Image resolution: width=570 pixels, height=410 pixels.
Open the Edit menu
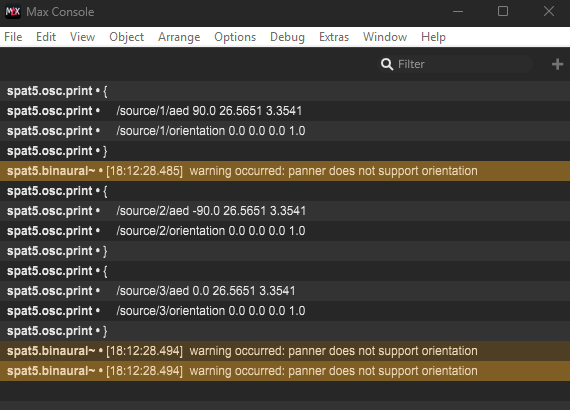click(46, 37)
